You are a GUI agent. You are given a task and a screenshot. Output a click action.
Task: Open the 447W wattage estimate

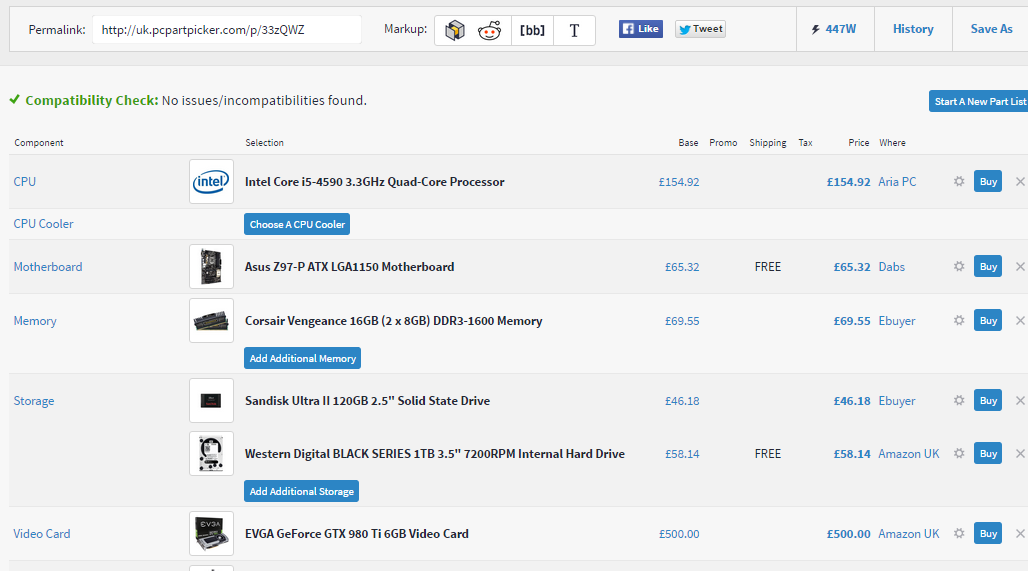pos(835,29)
